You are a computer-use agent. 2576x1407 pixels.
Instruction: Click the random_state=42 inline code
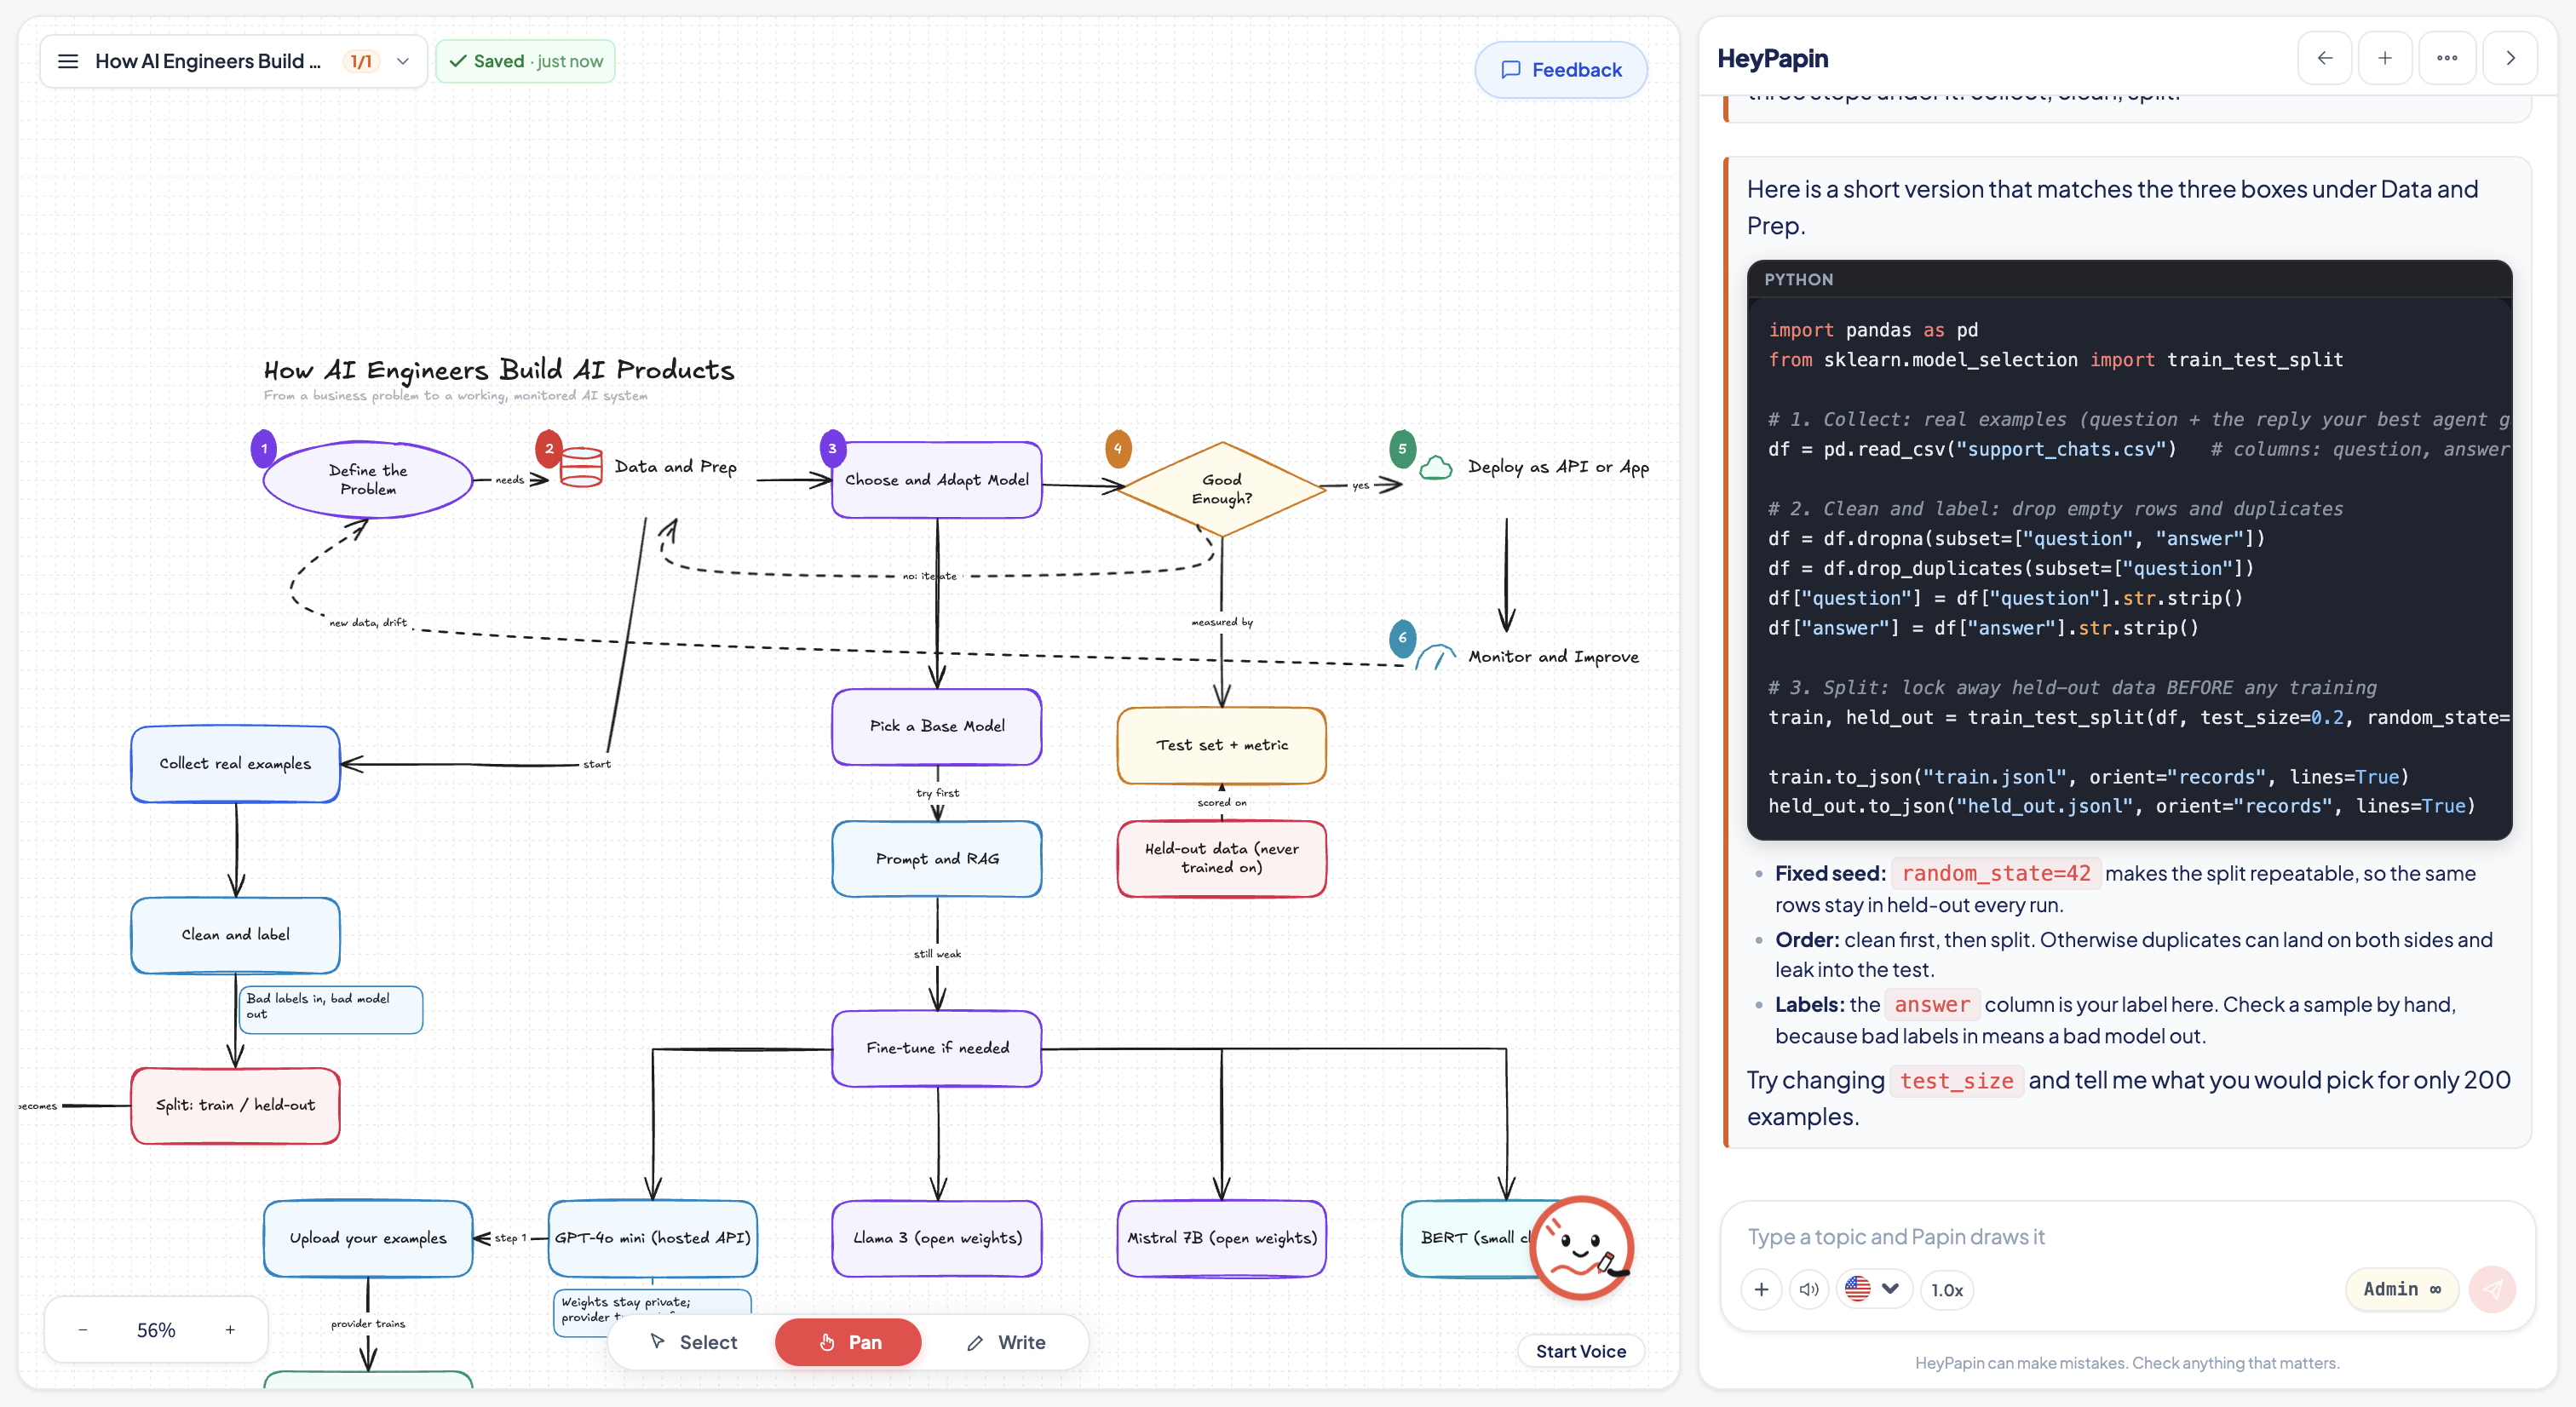(1996, 873)
